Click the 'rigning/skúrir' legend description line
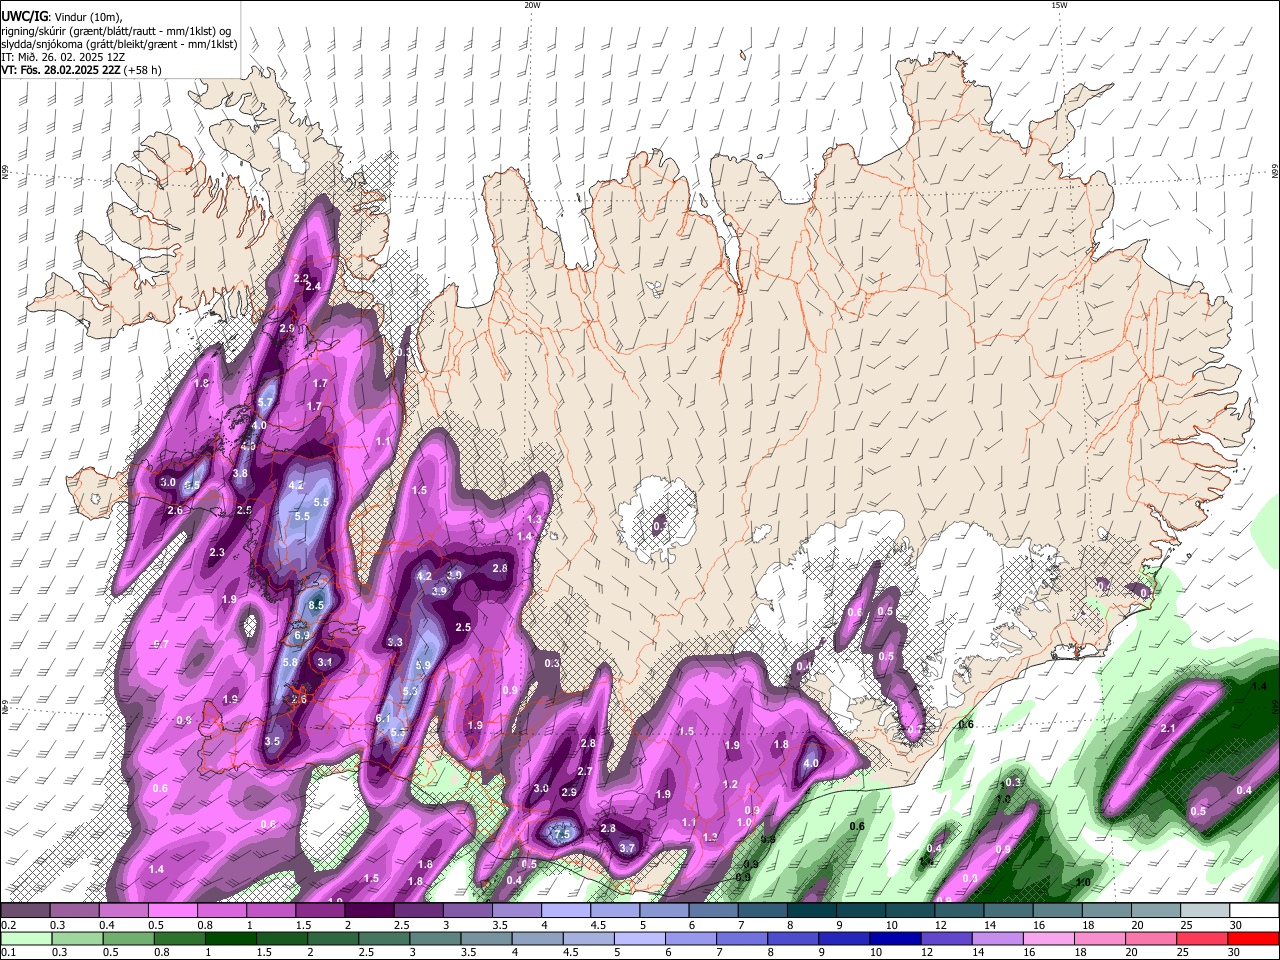This screenshot has width=1280, height=960. tap(116, 30)
